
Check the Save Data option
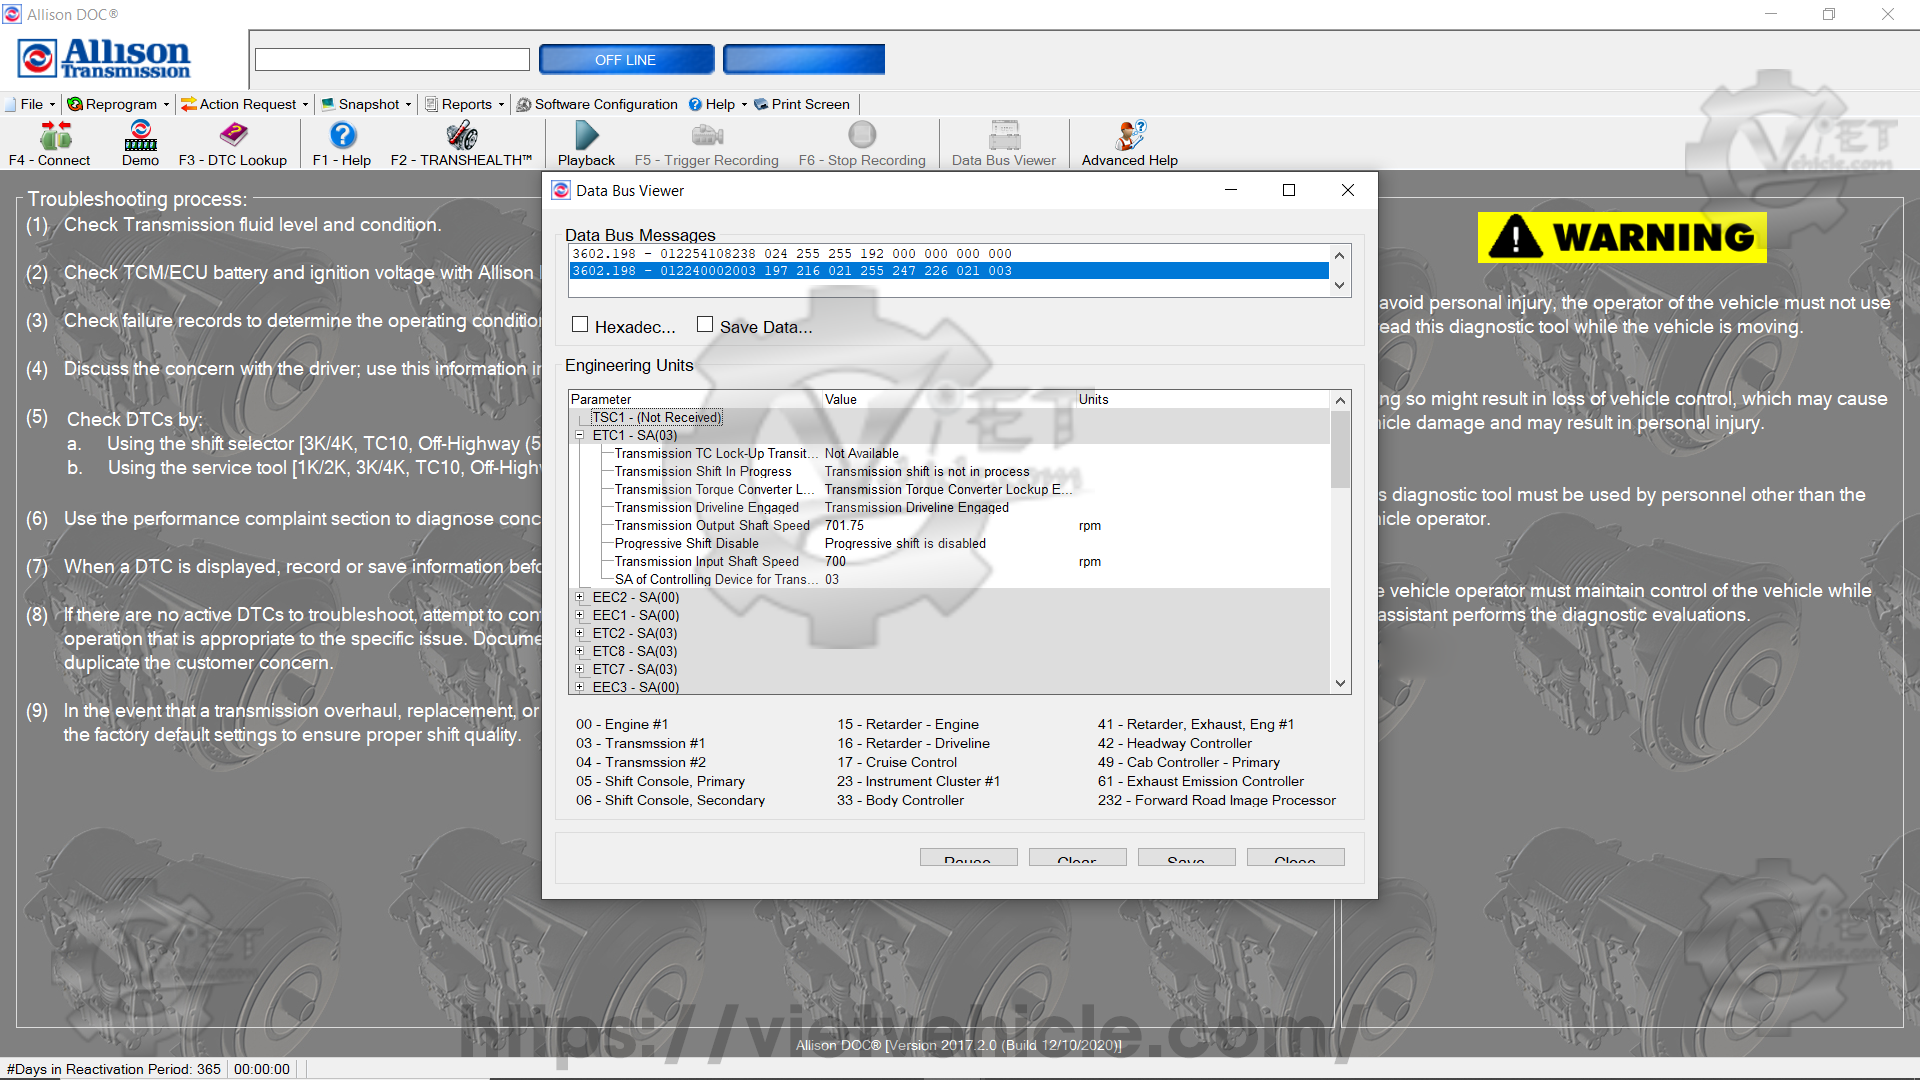point(705,325)
